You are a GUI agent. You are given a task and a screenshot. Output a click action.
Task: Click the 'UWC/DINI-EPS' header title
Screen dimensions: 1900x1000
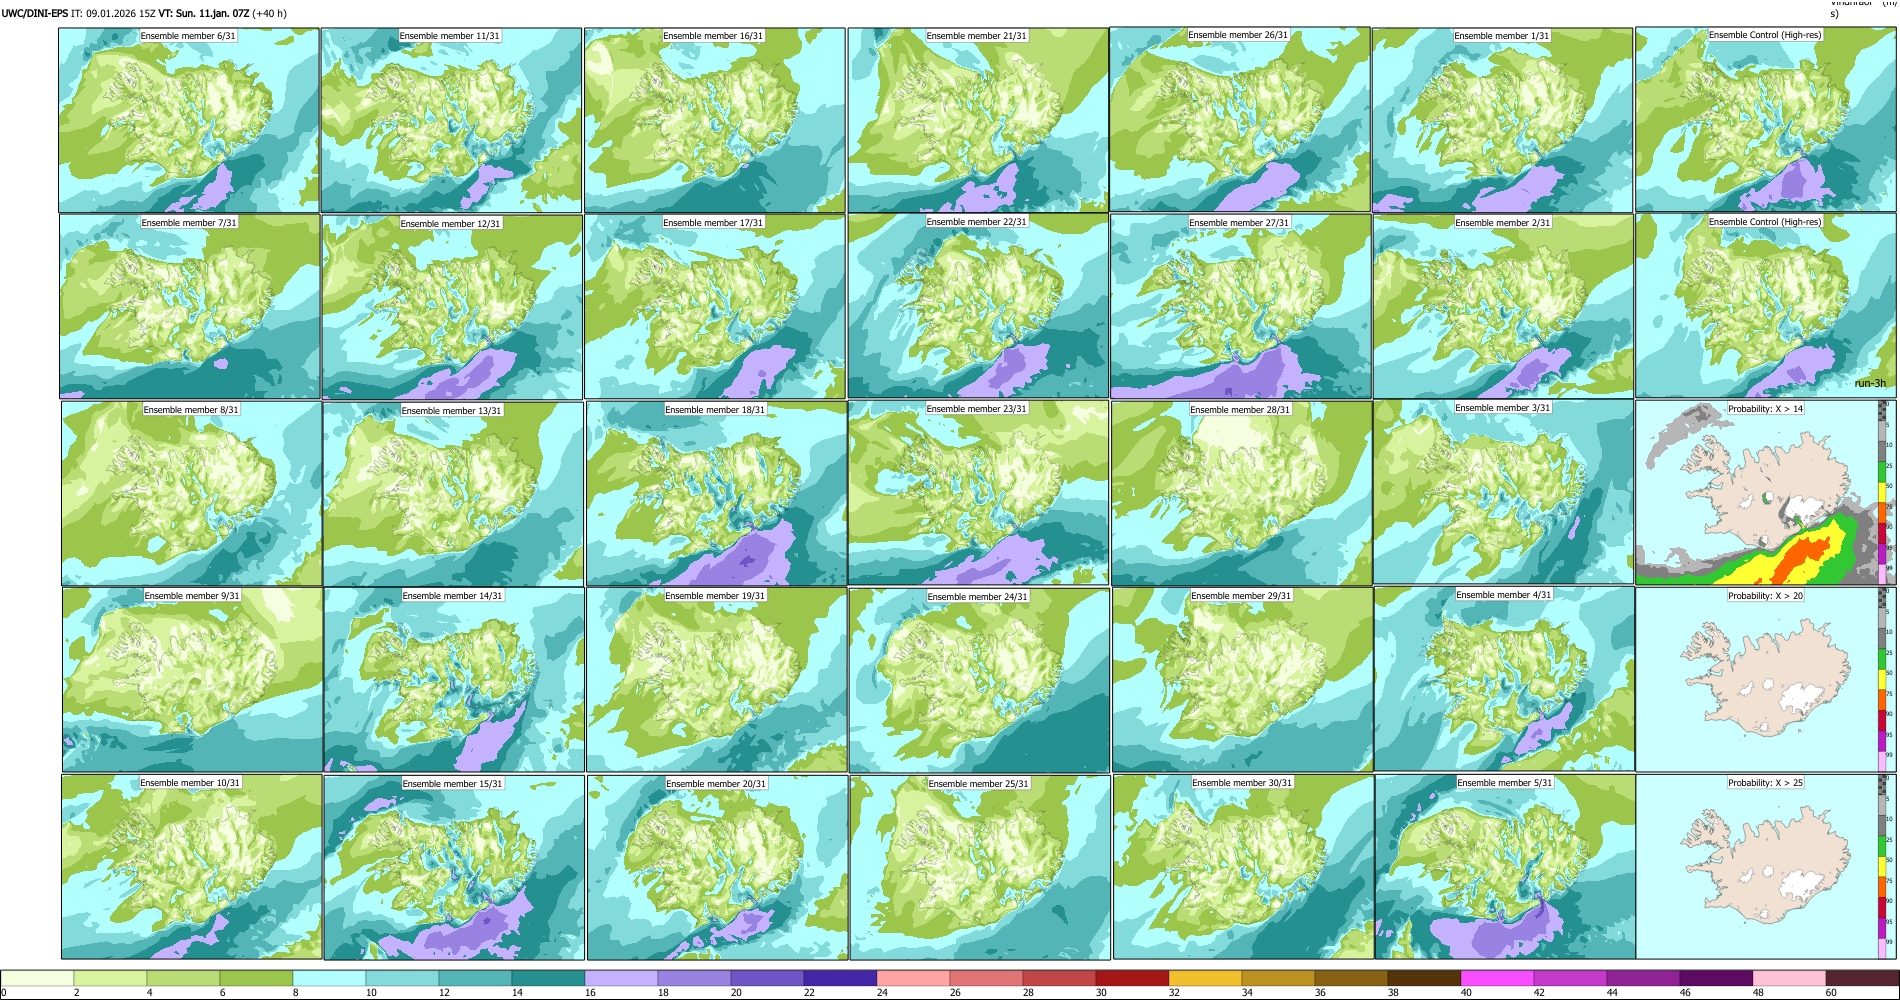pyautogui.click(x=34, y=14)
